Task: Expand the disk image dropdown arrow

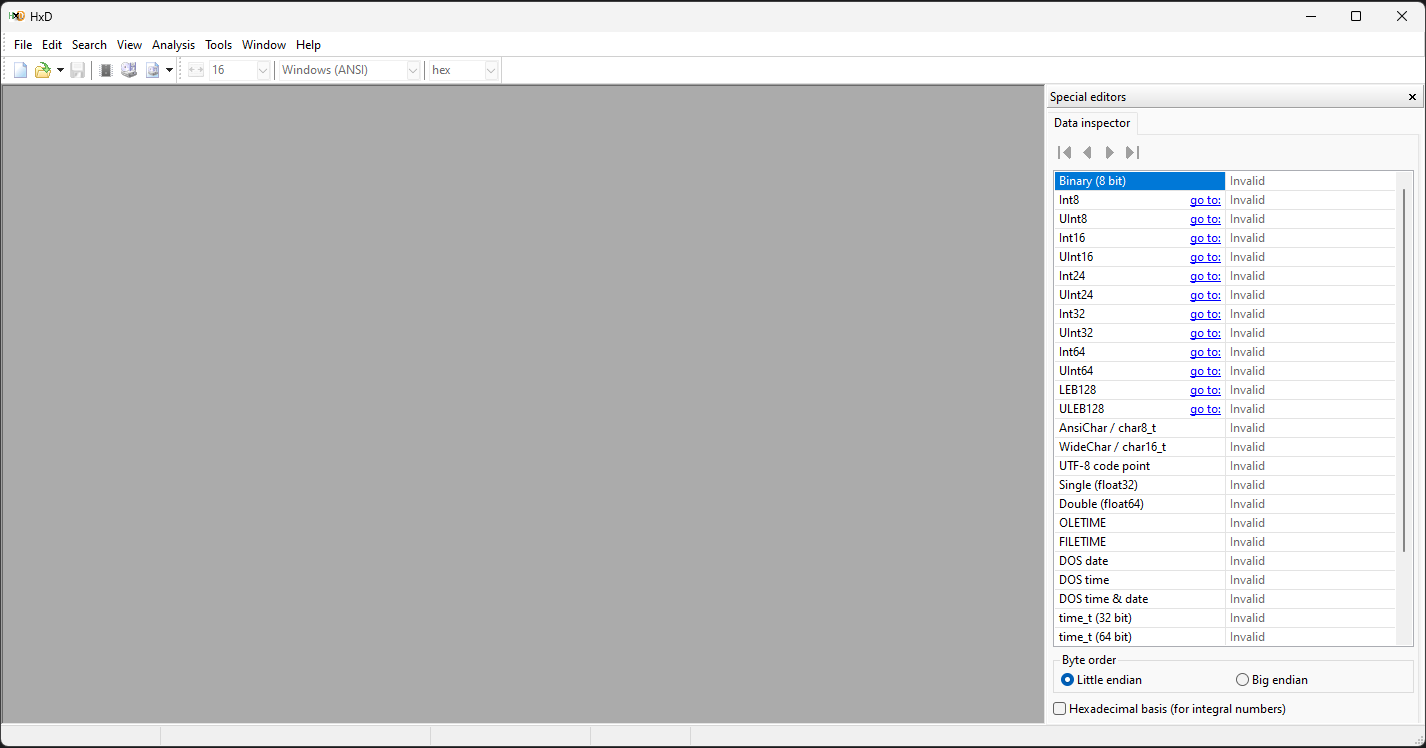Action: point(169,70)
